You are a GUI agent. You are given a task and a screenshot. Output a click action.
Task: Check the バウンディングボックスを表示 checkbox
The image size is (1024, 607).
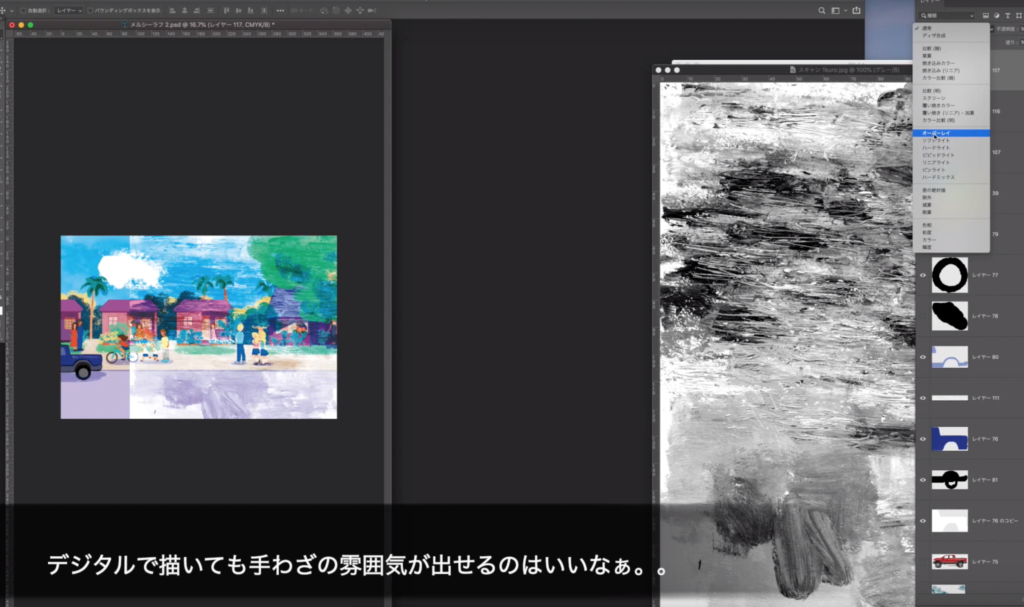tap(91, 10)
